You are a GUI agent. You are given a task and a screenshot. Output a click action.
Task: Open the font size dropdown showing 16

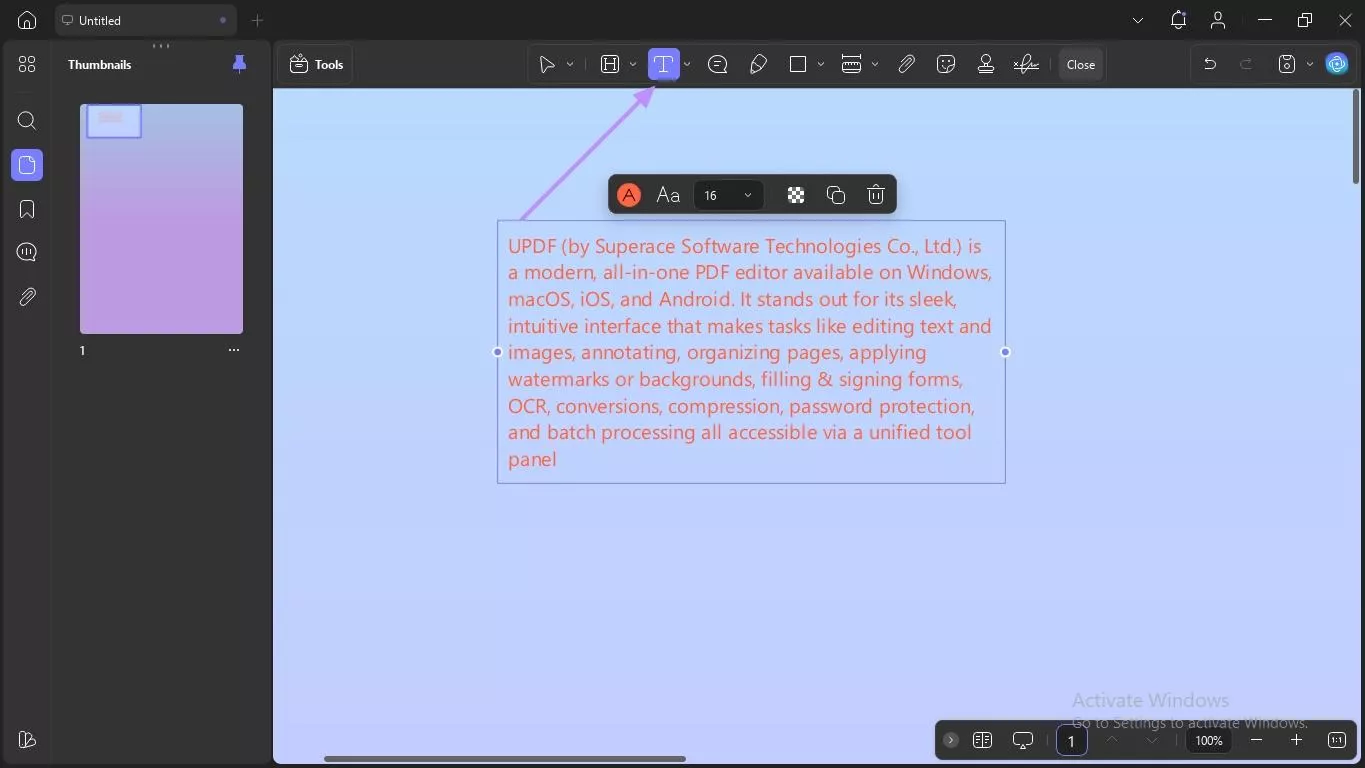[x=727, y=195]
